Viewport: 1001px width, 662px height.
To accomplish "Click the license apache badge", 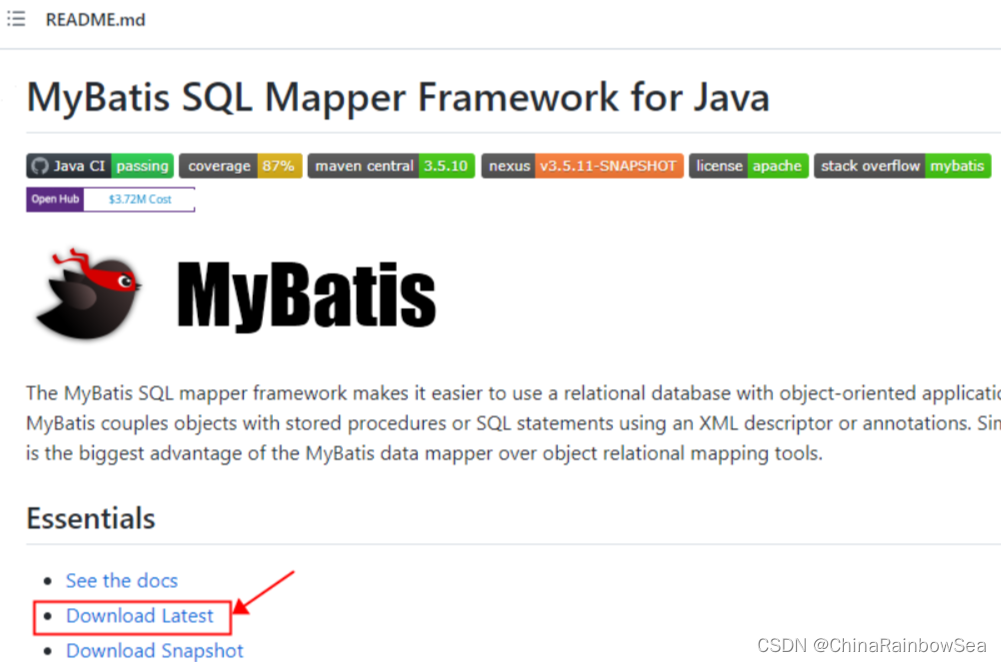I will [x=749, y=166].
